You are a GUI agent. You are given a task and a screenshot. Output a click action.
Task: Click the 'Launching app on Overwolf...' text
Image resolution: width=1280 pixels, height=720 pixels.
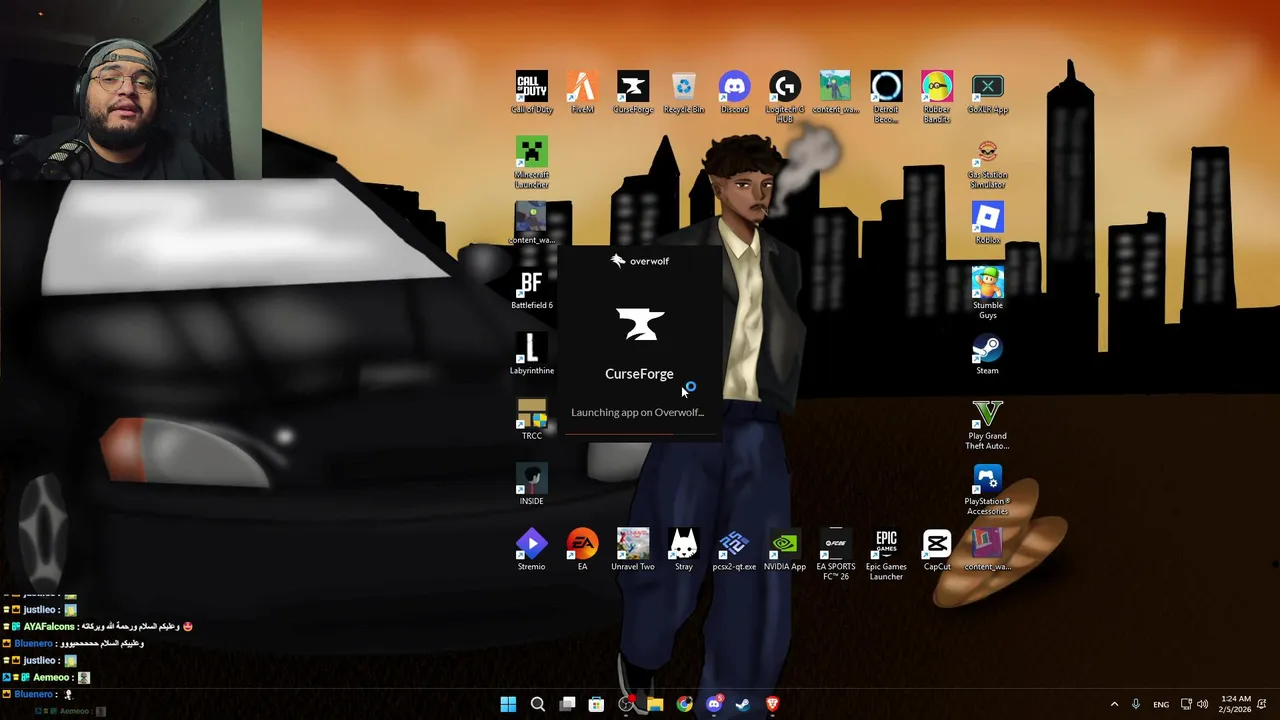tap(638, 412)
